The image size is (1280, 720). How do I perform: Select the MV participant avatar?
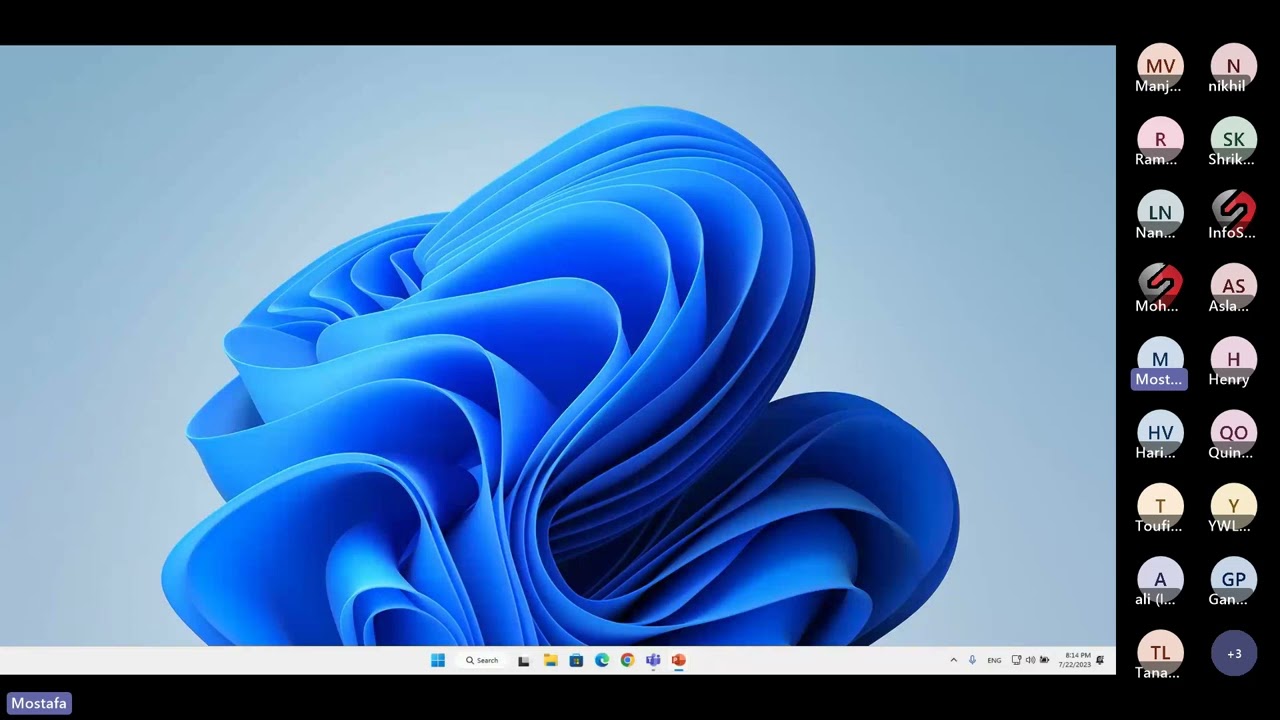click(1160, 66)
